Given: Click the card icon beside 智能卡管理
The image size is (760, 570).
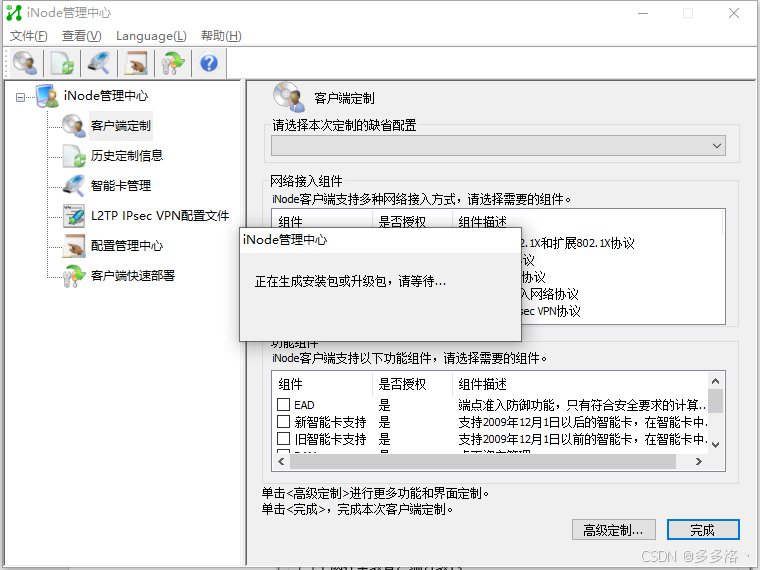Looking at the screenshot, I should click(74, 186).
